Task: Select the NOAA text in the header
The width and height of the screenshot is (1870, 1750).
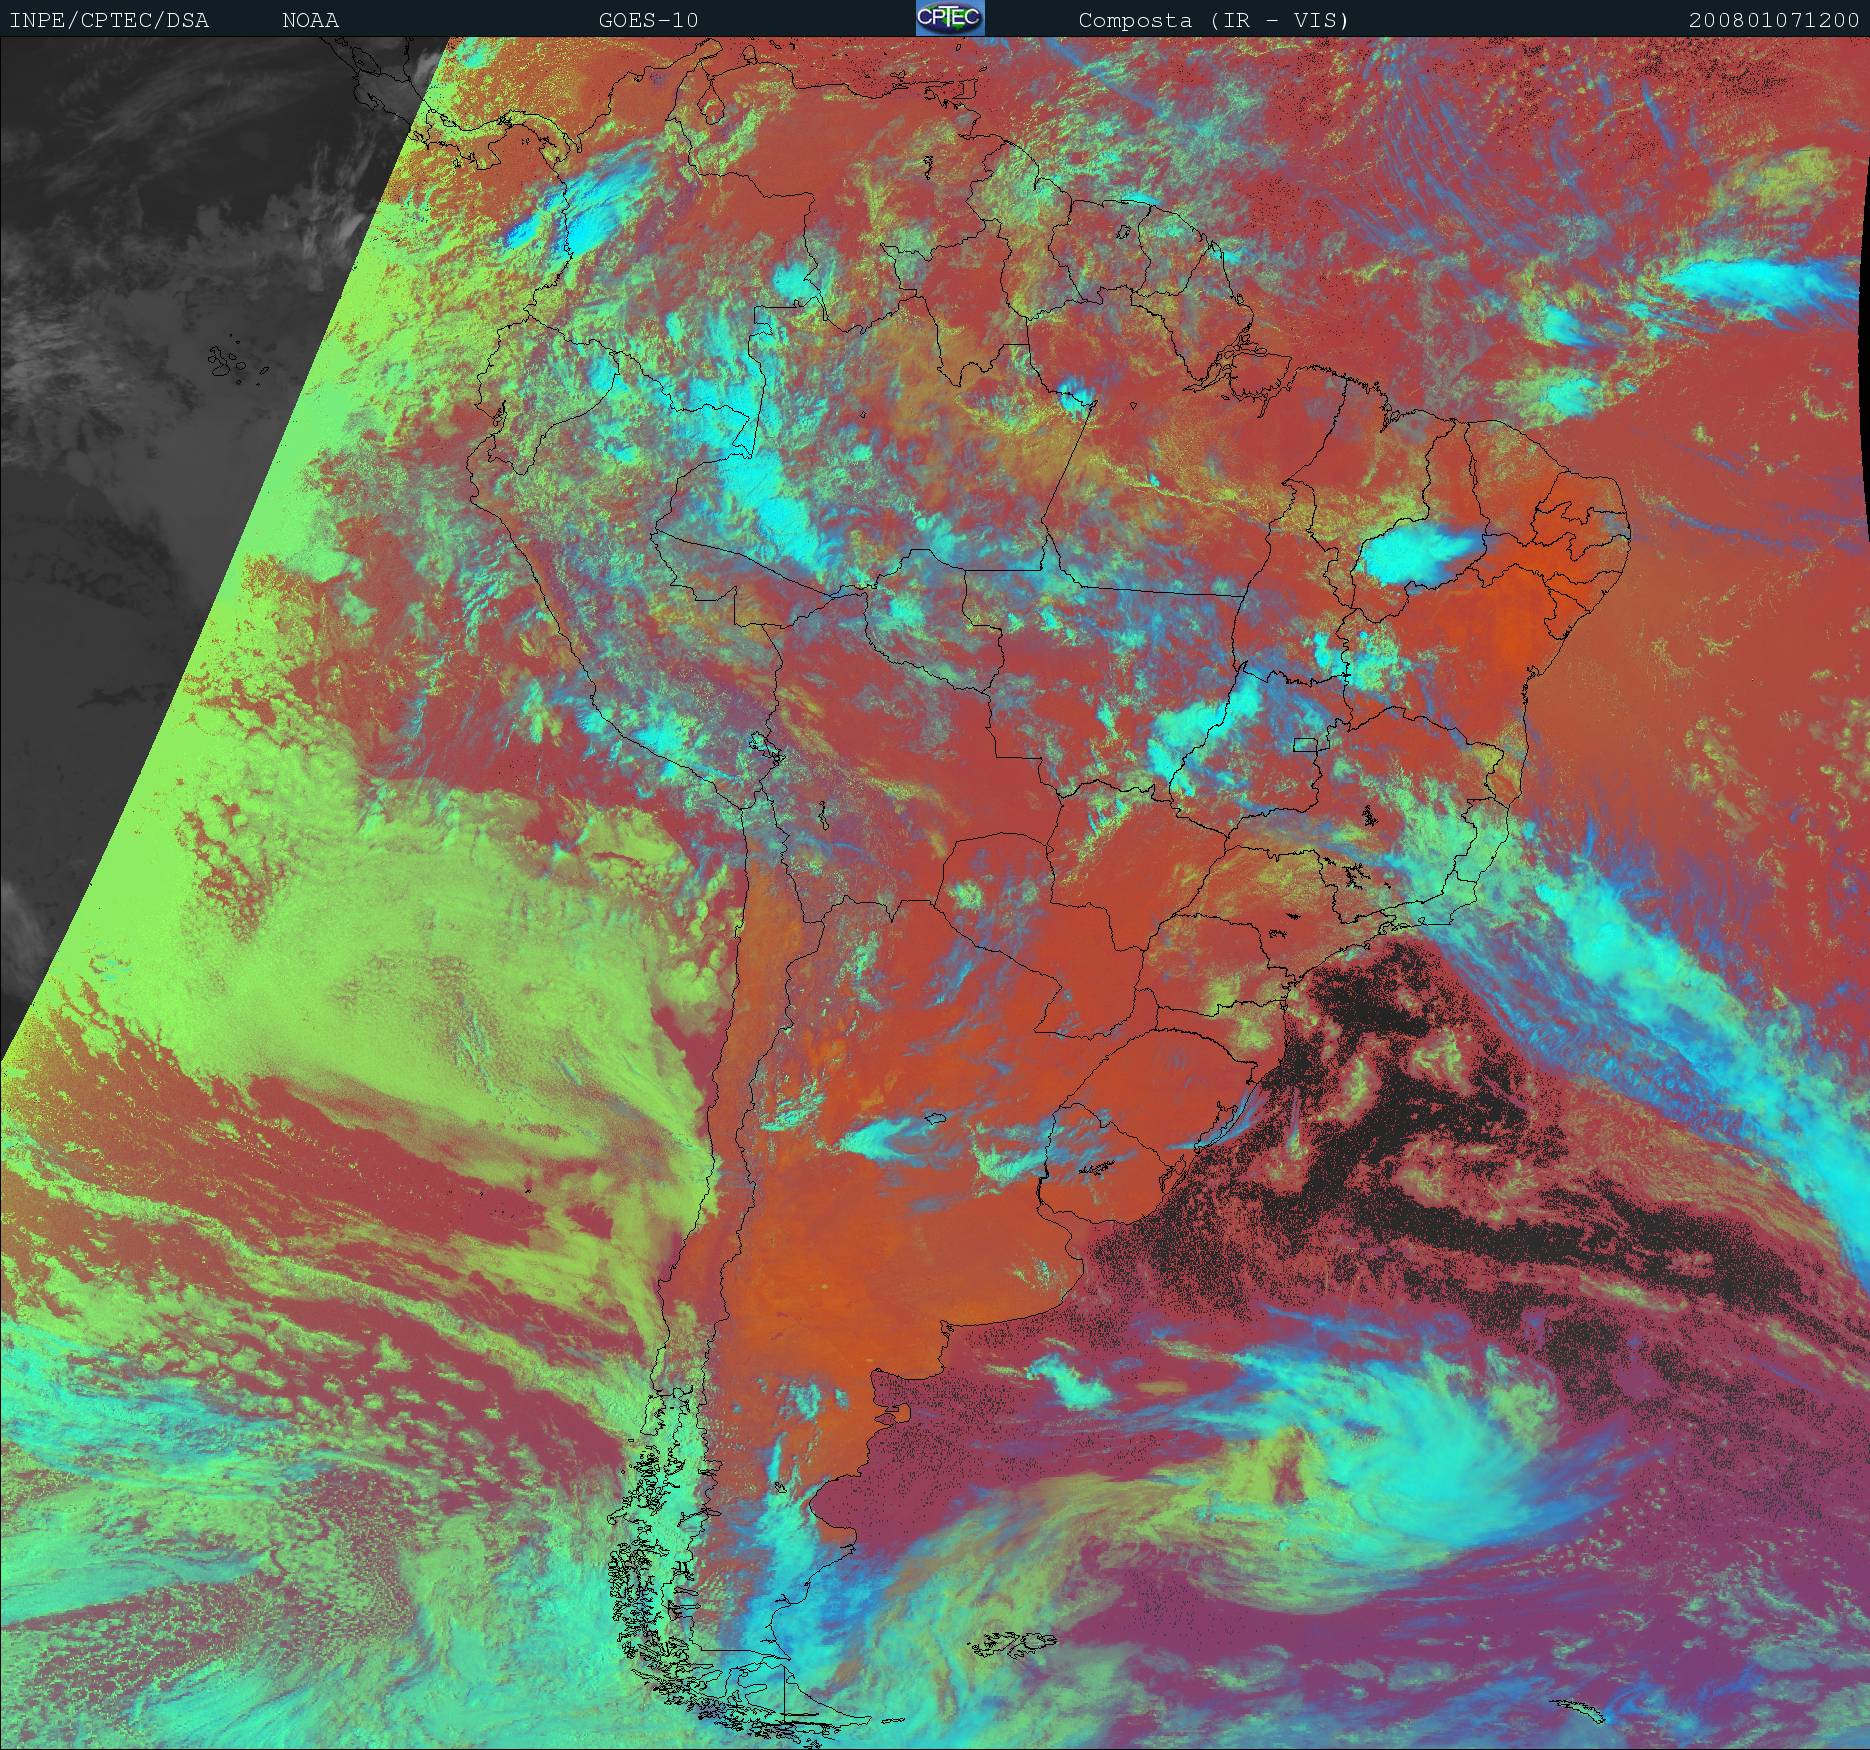Action: 310,20
